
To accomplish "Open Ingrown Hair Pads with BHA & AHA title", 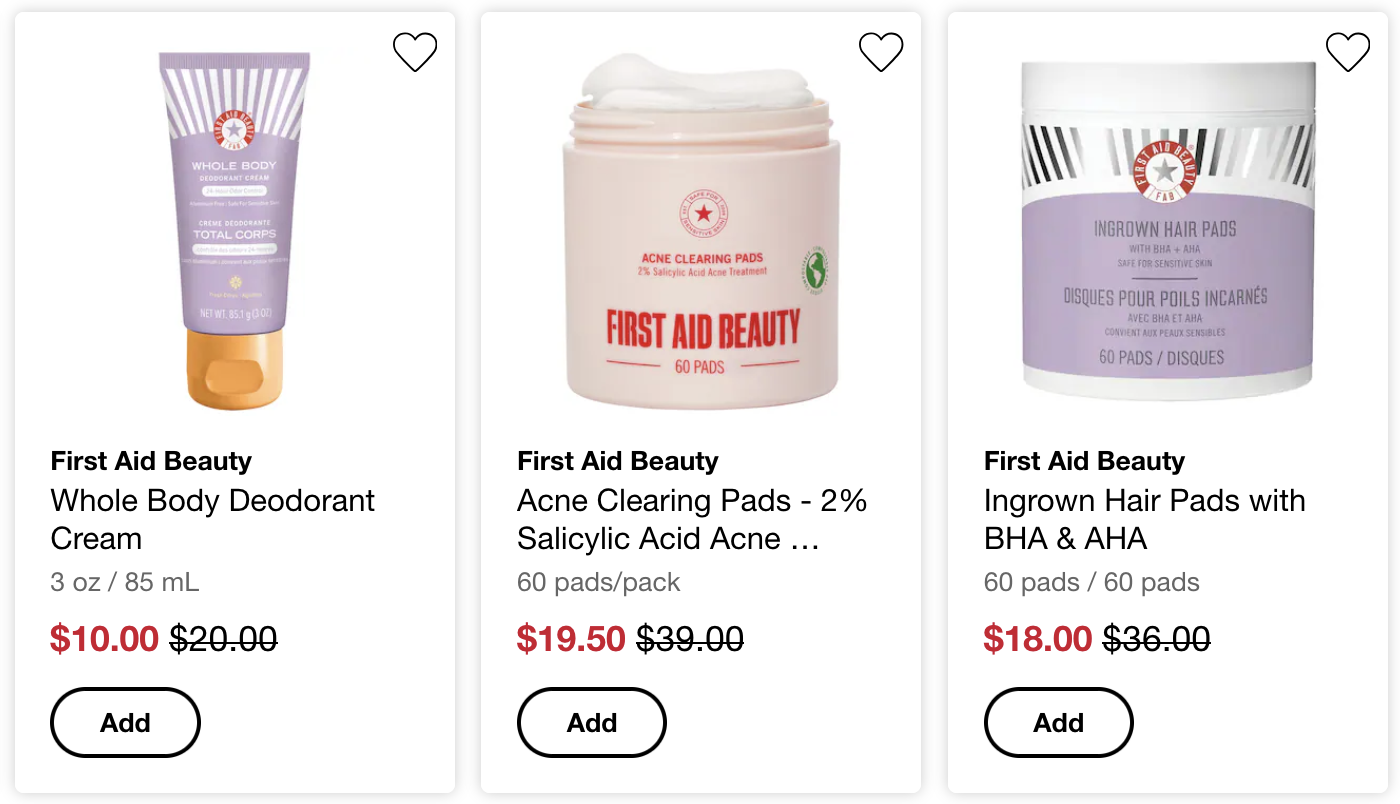I will point(1145,519).
